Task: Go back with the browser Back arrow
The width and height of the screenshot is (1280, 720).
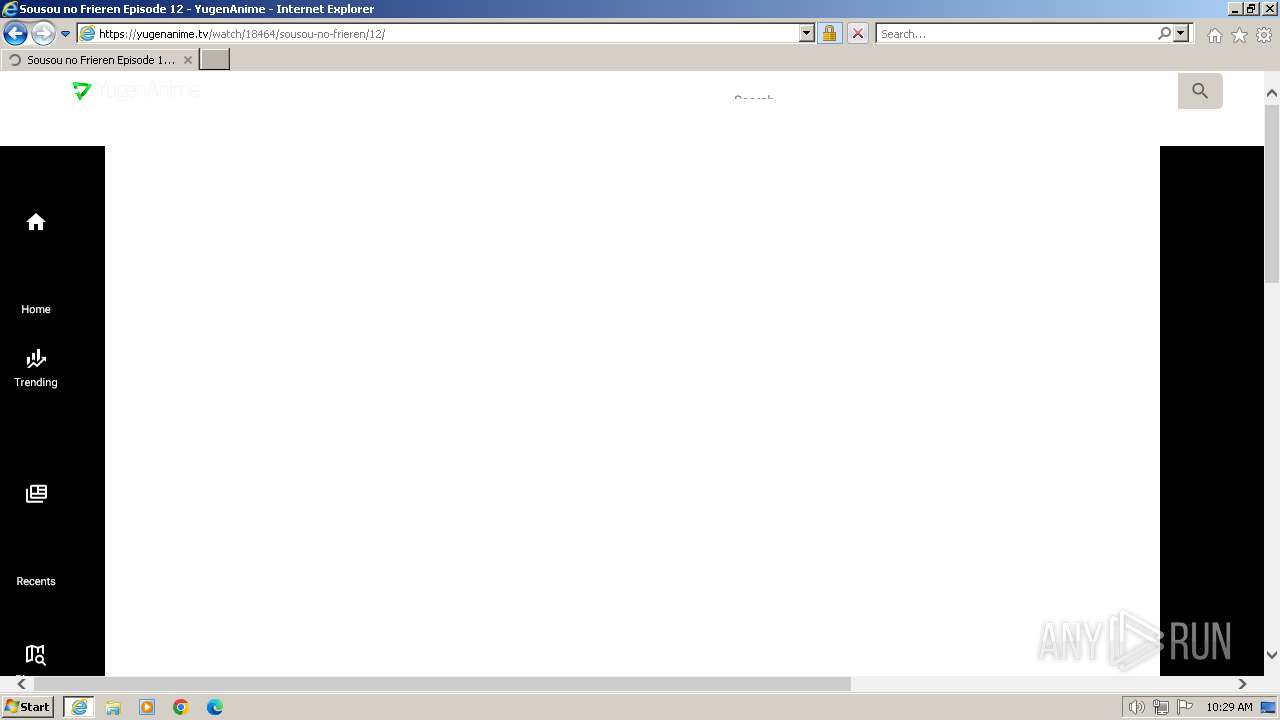Action: coord(15,33)
